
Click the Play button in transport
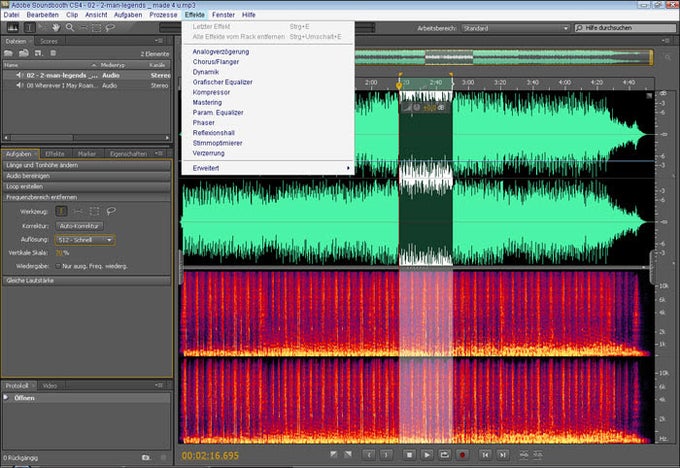[427, 455]
